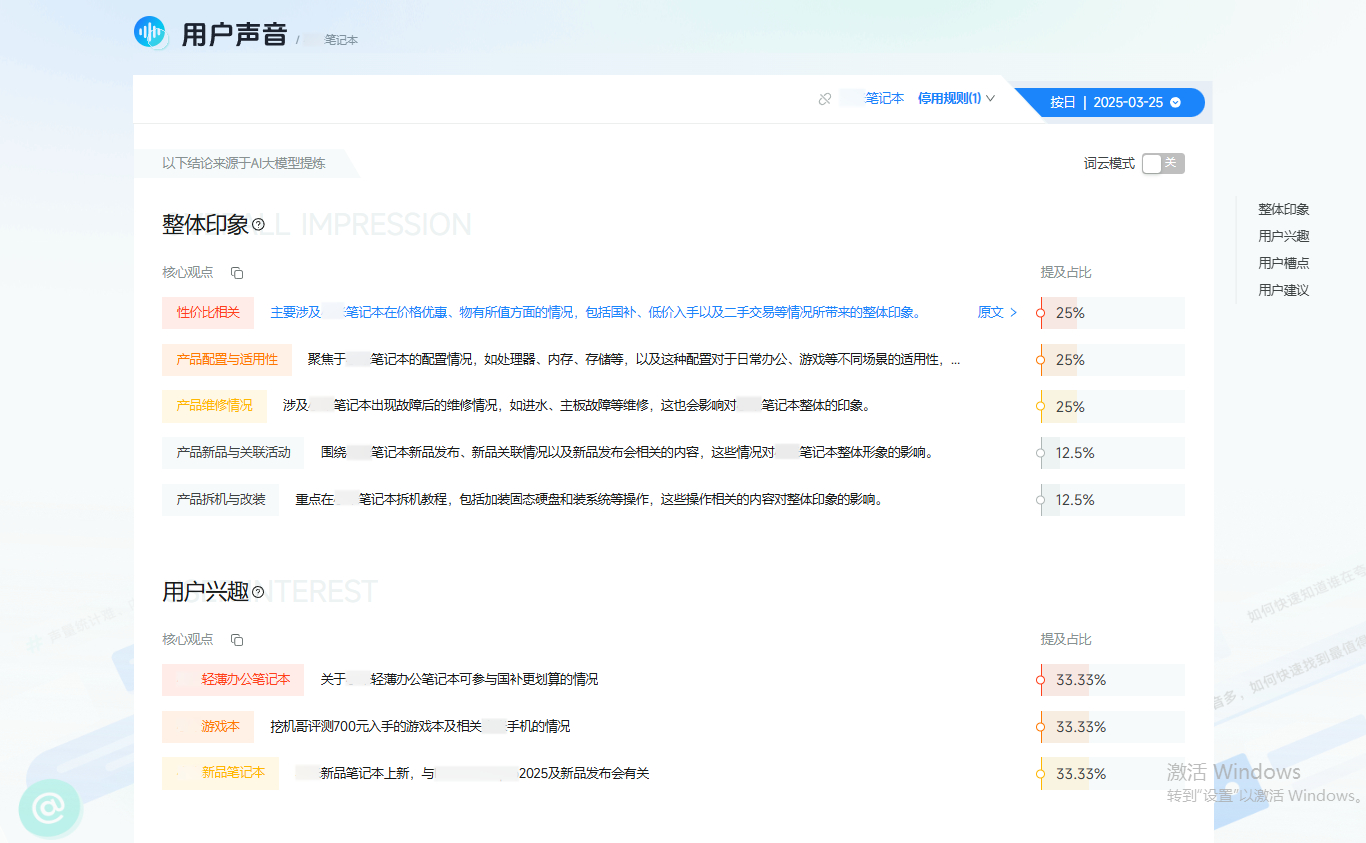Jump to 用户兴趣 in side navigation
This screenshot has height=843, width=1366.
[x=1283, y=237]
